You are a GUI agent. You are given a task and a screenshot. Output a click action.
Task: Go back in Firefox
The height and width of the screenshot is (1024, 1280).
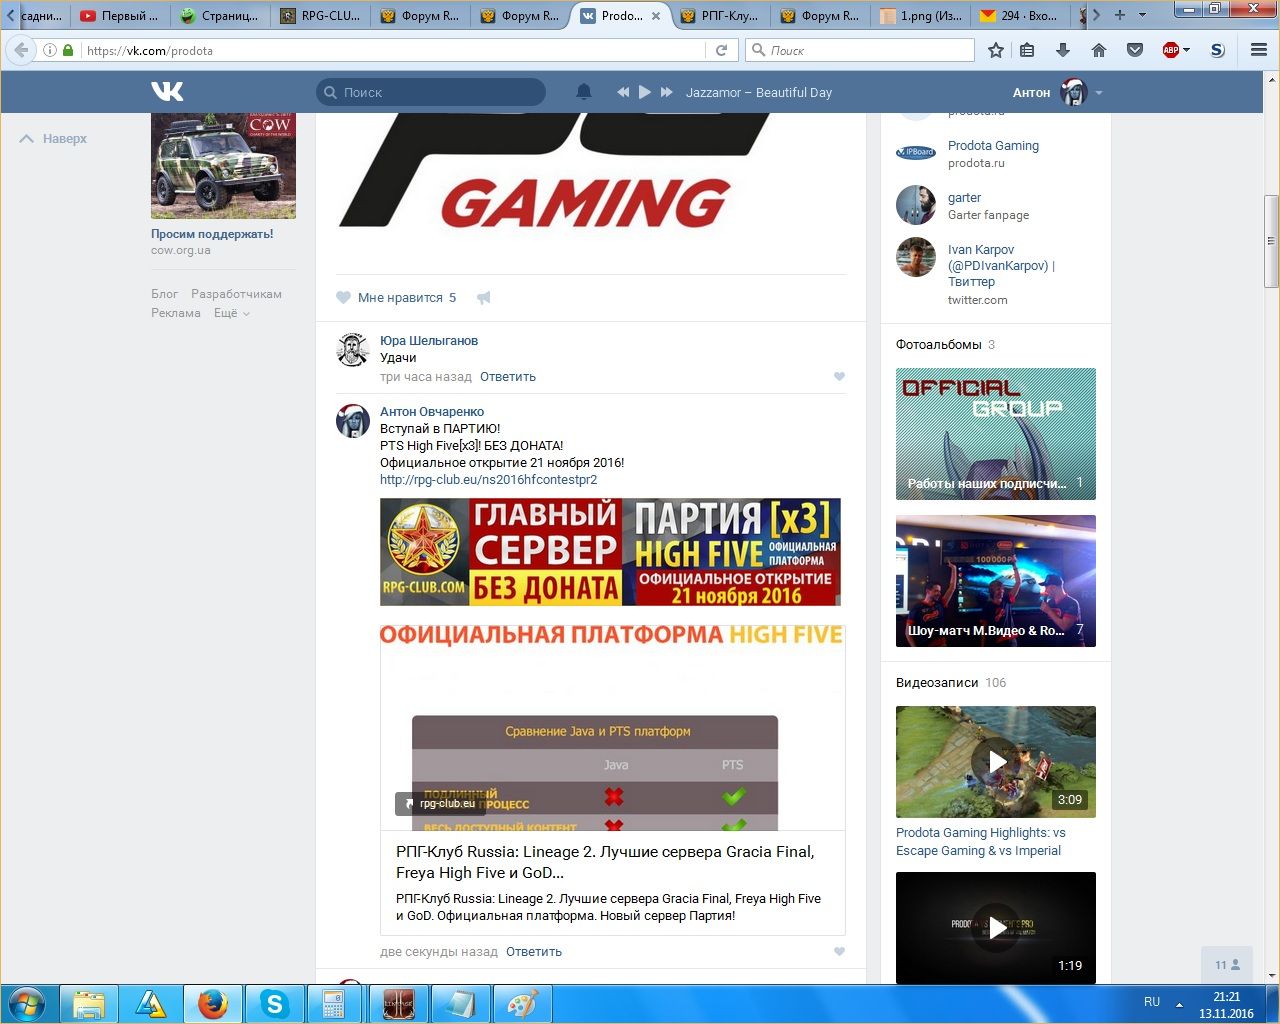click(21, 50)
